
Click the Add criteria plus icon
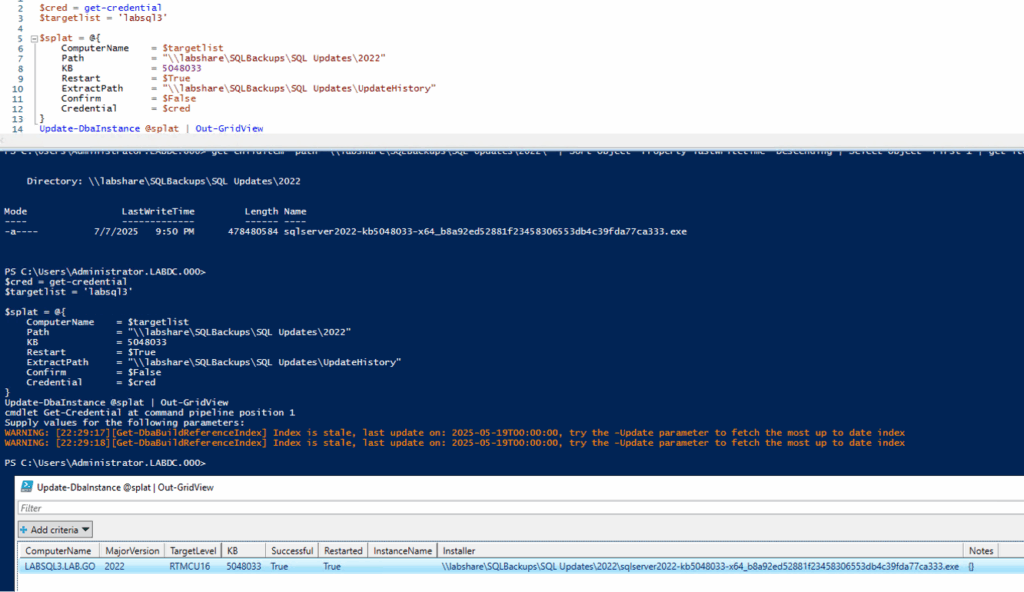point(22,529)
